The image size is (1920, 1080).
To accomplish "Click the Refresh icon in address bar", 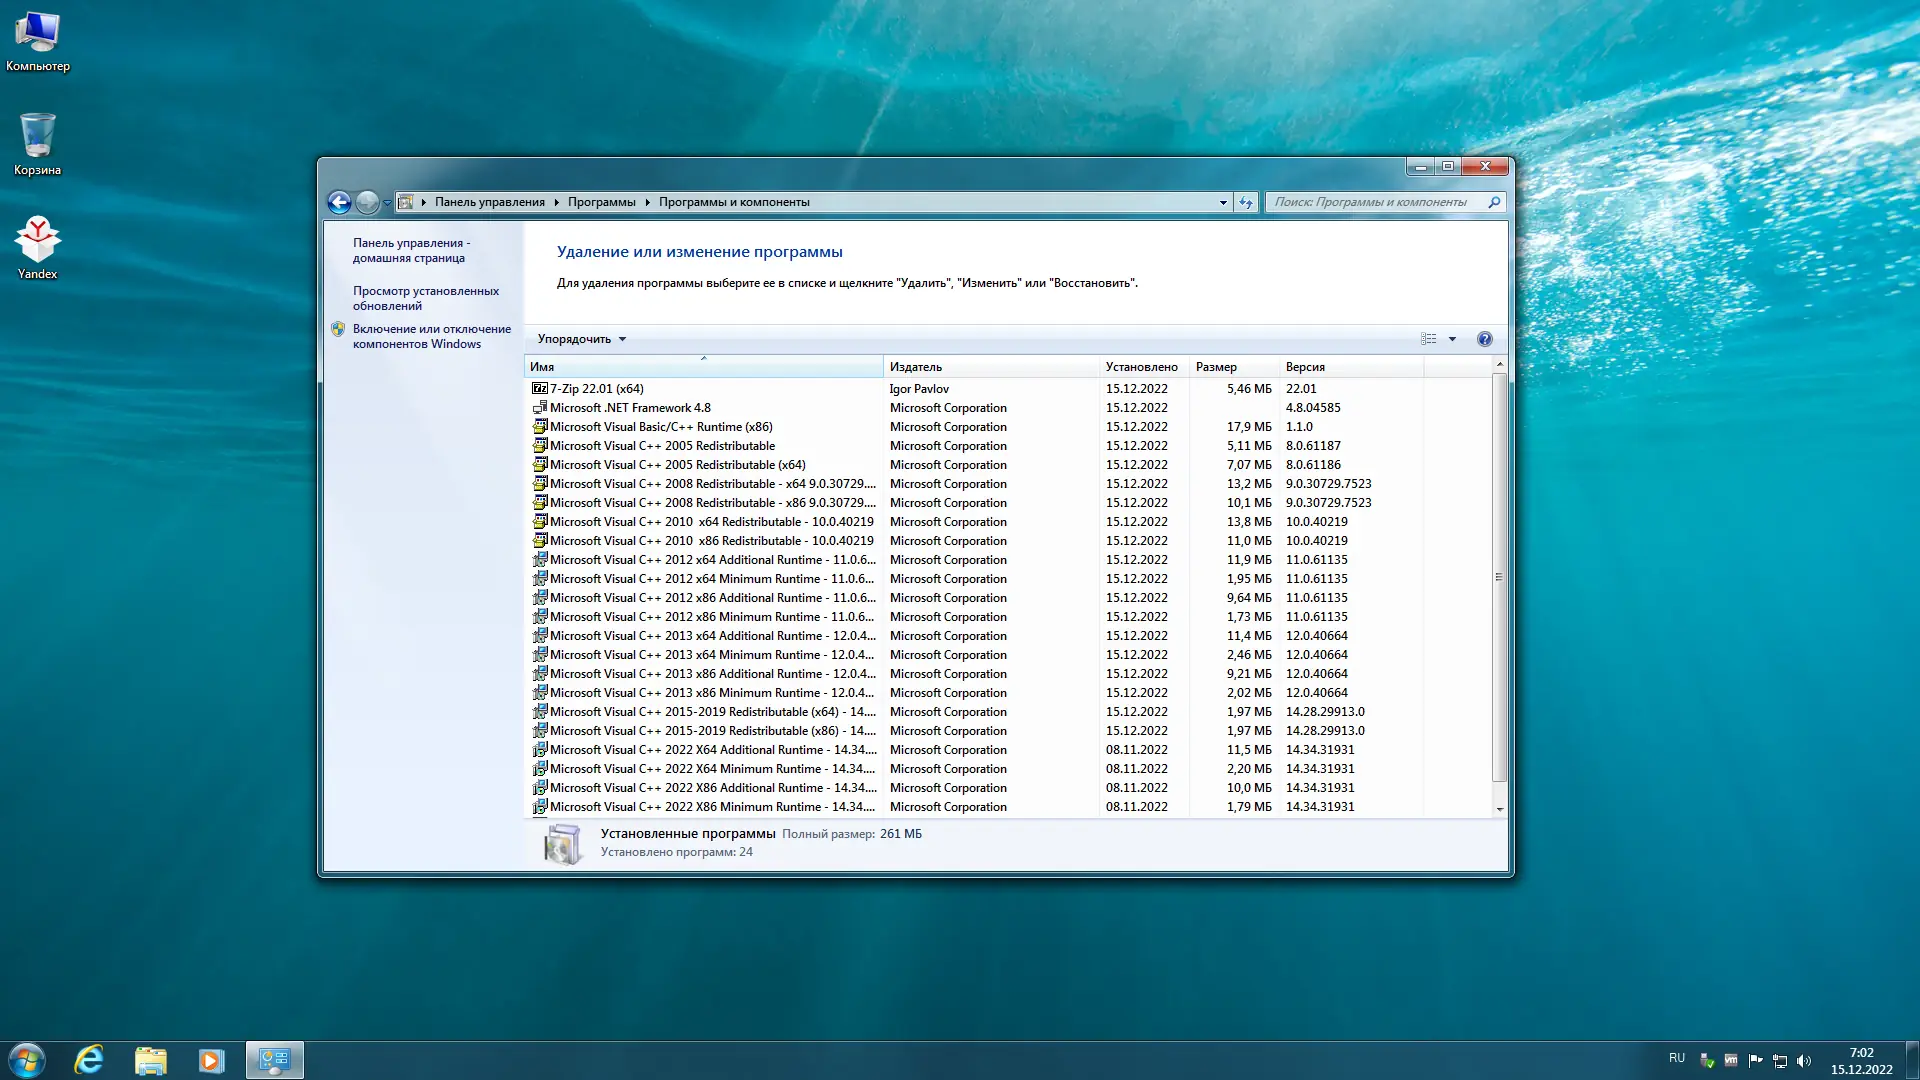I will coord(1245,202).
